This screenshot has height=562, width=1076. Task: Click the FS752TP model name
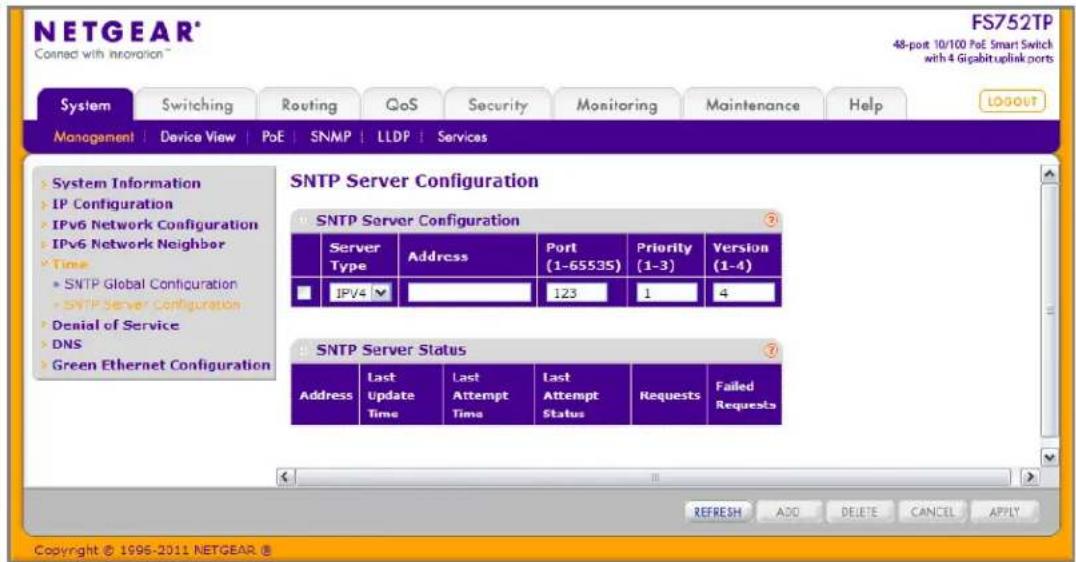pyautogui.click(x=1012, y=23)
